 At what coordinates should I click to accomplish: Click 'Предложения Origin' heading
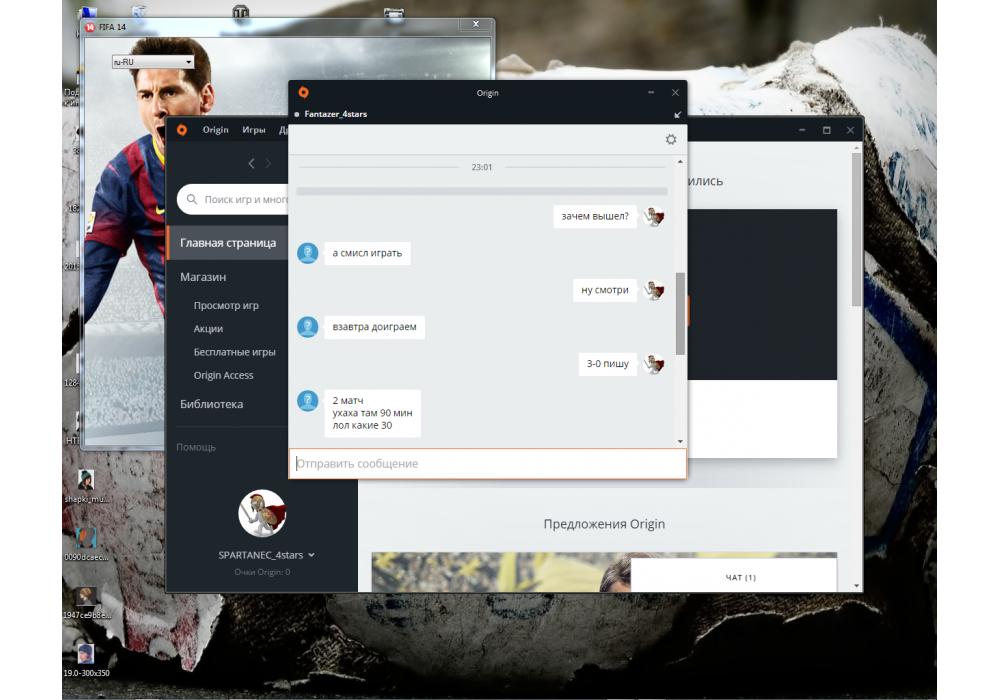click(604, 524)
